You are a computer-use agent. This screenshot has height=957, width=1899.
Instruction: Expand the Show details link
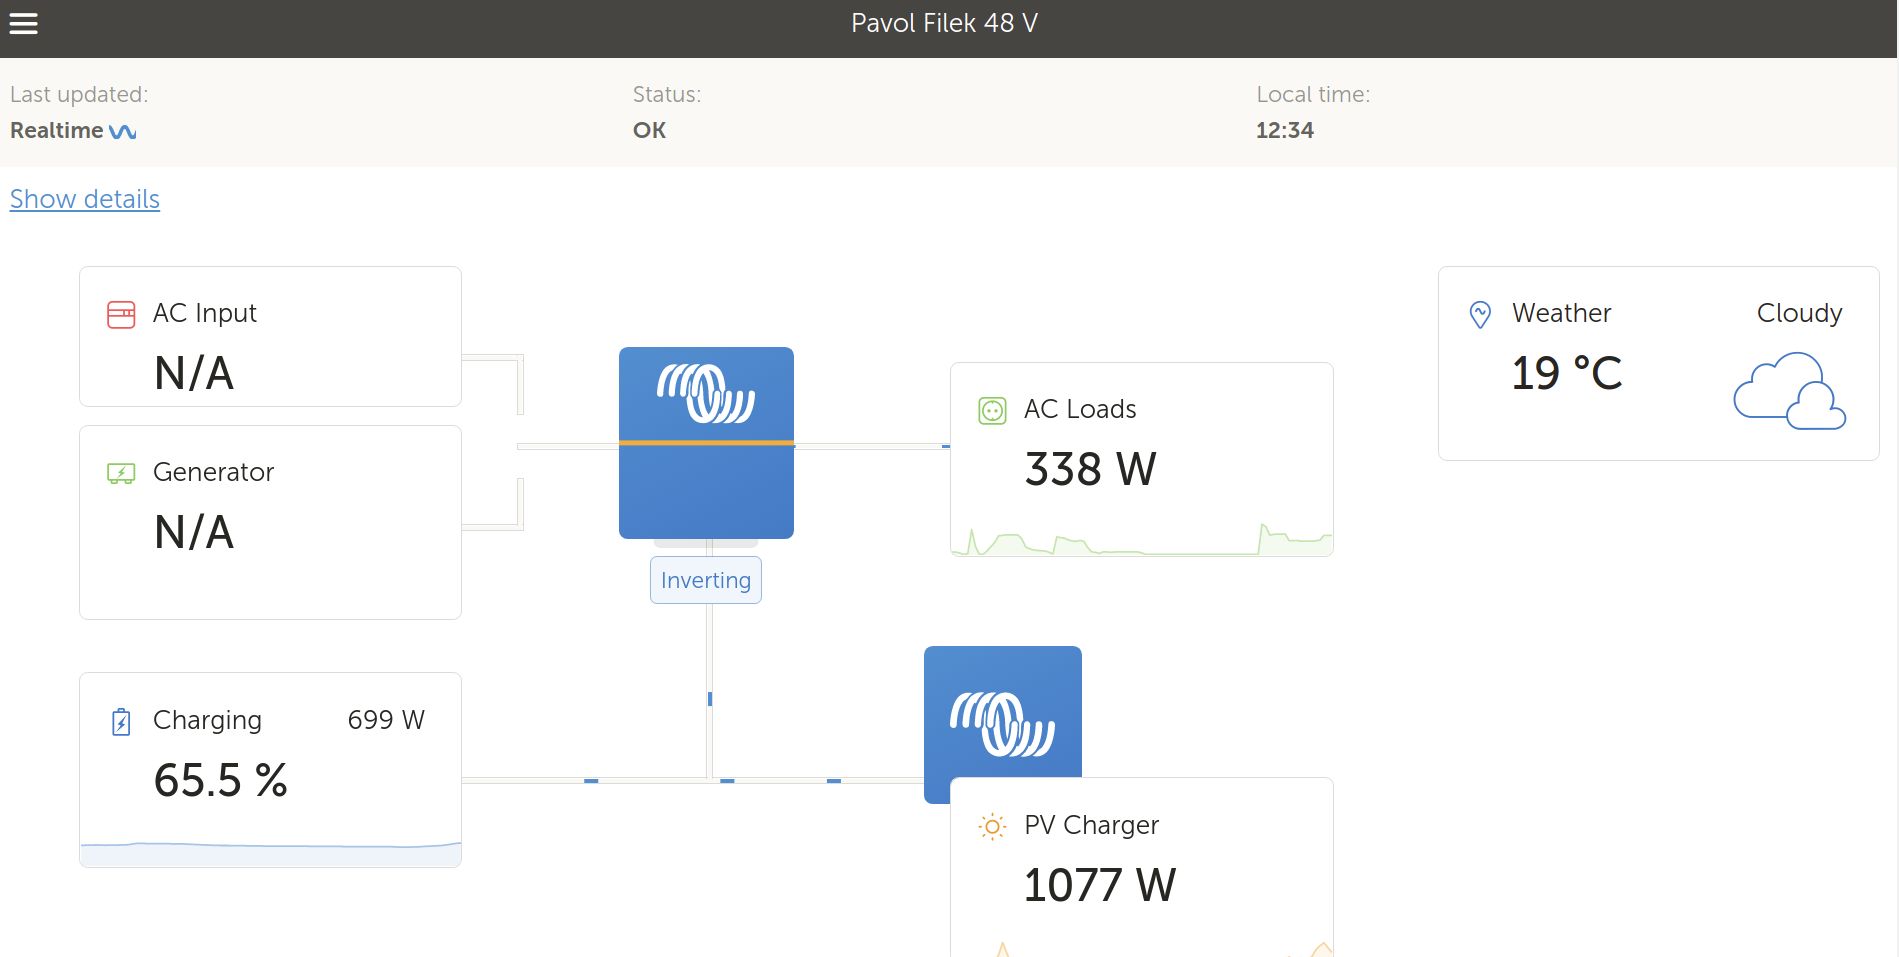pos(85,199)
